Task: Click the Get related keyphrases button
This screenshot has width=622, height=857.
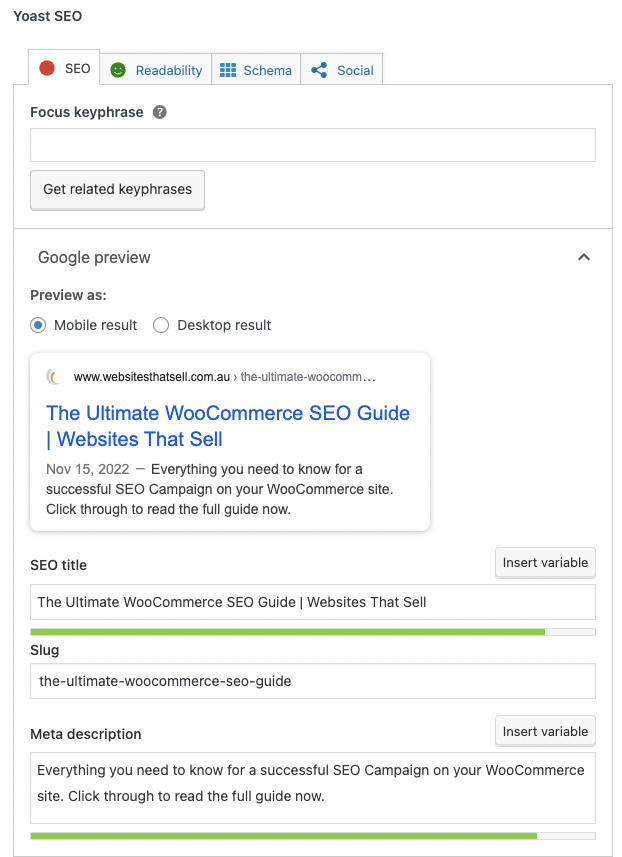Action: (117, 189)
